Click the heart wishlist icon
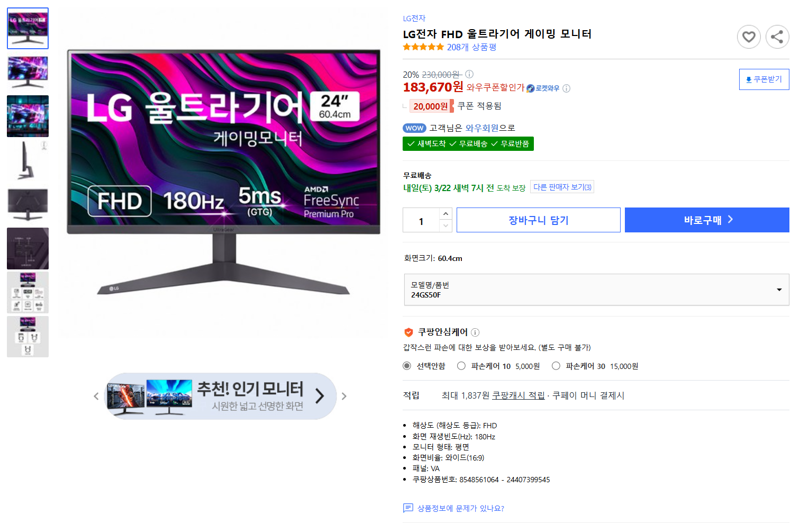 coord(748,37)
